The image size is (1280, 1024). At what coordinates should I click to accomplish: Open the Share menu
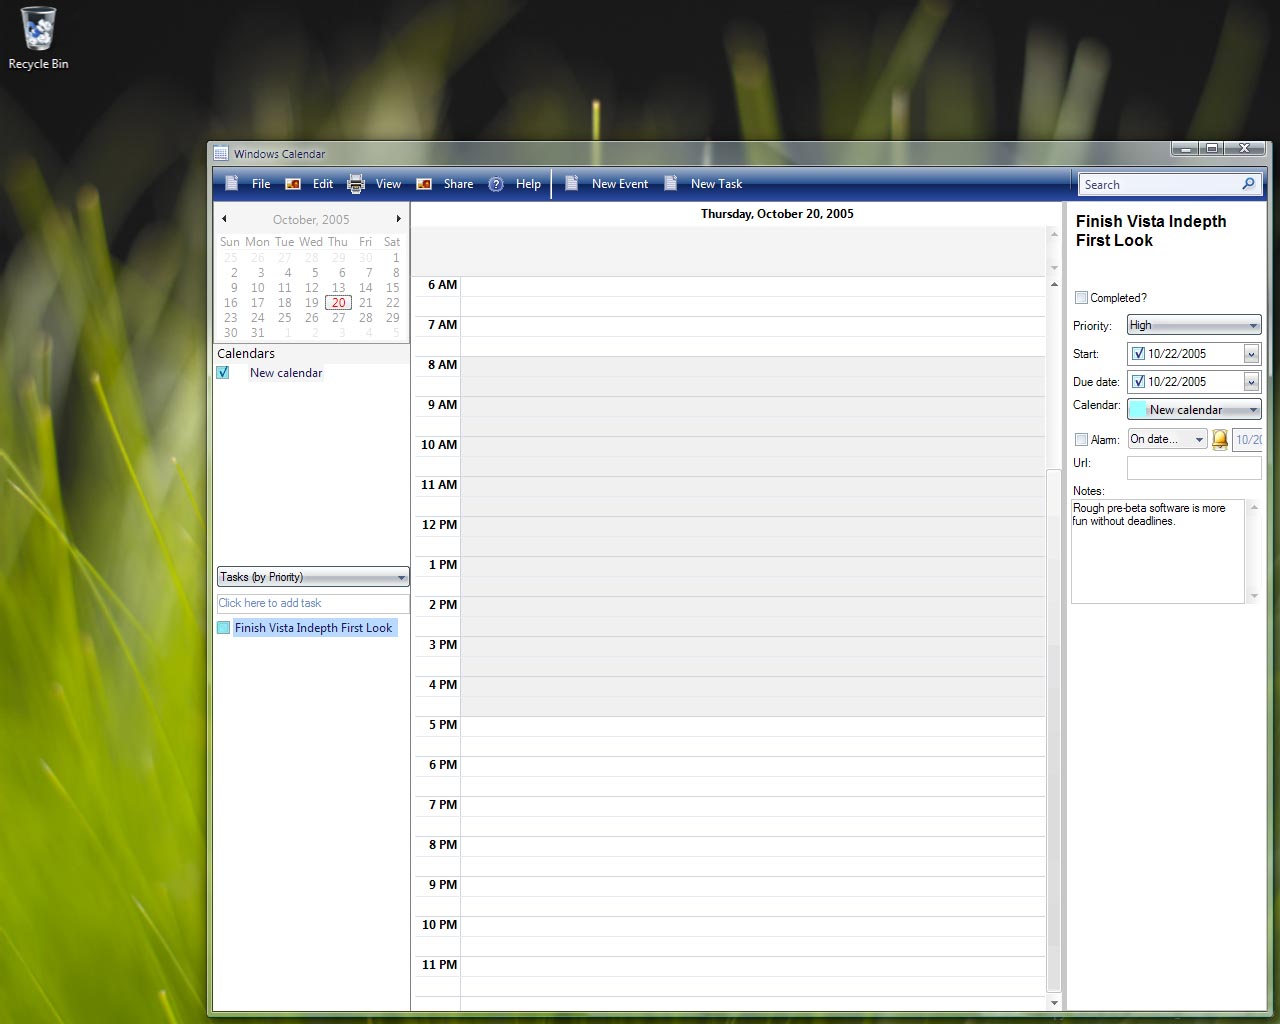(458, 184)
